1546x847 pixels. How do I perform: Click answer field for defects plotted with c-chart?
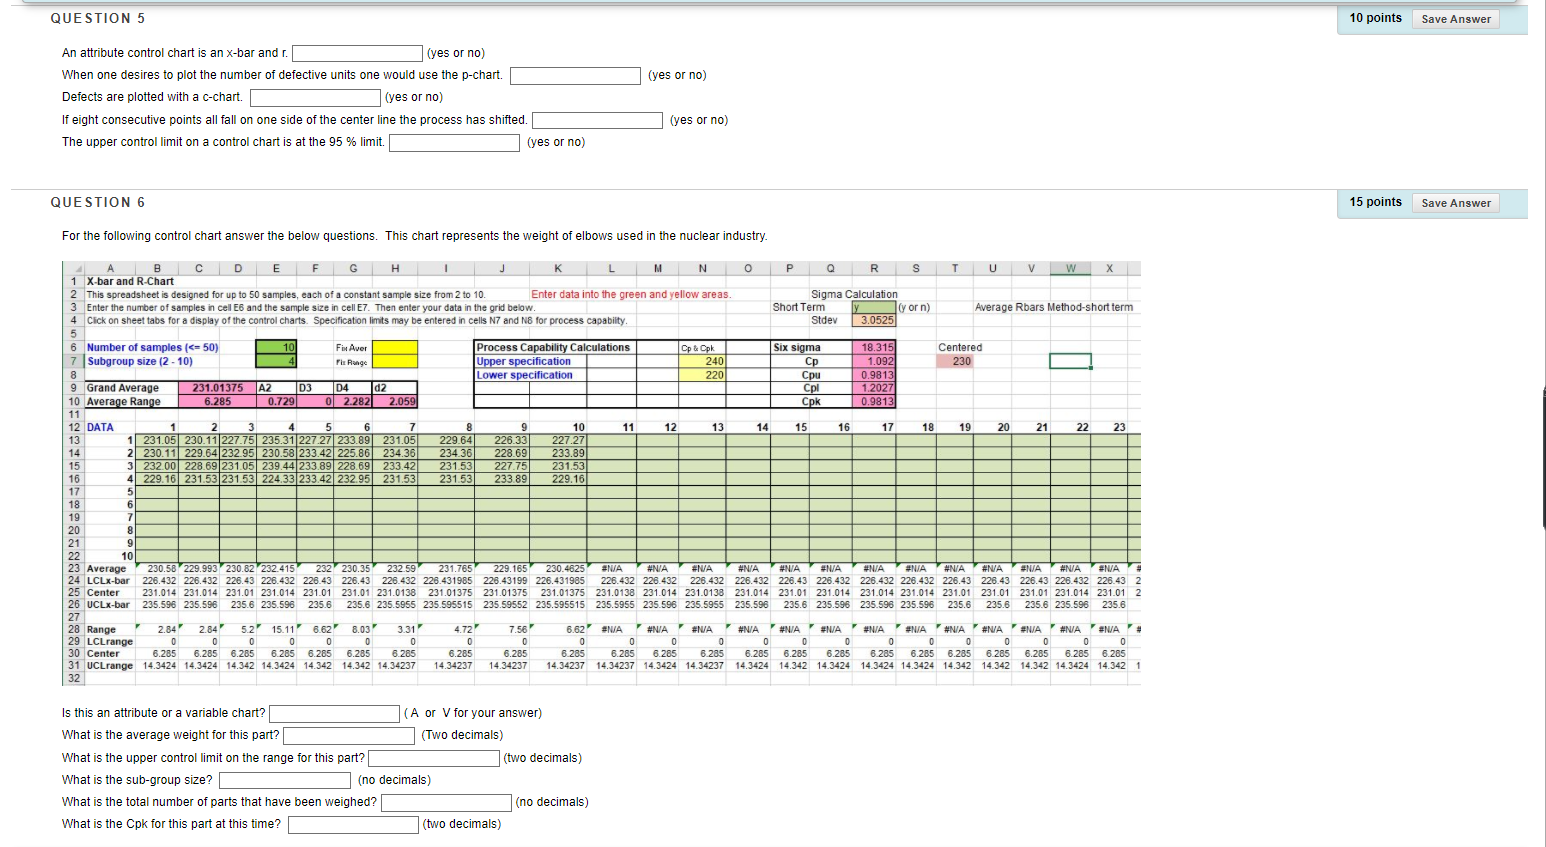(315, 97)
